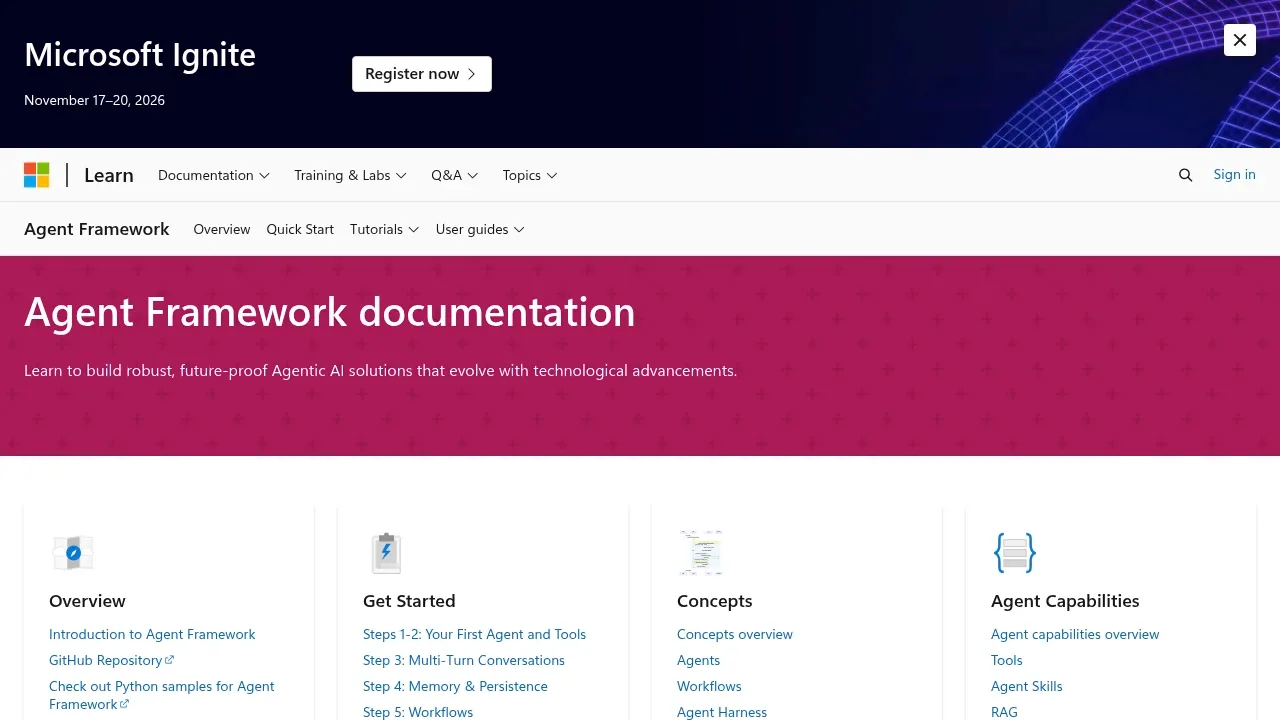The image size is (1280, 720).
Task: Click the Microsoft Ignite banner heading
Action: [x=140, y=54]
